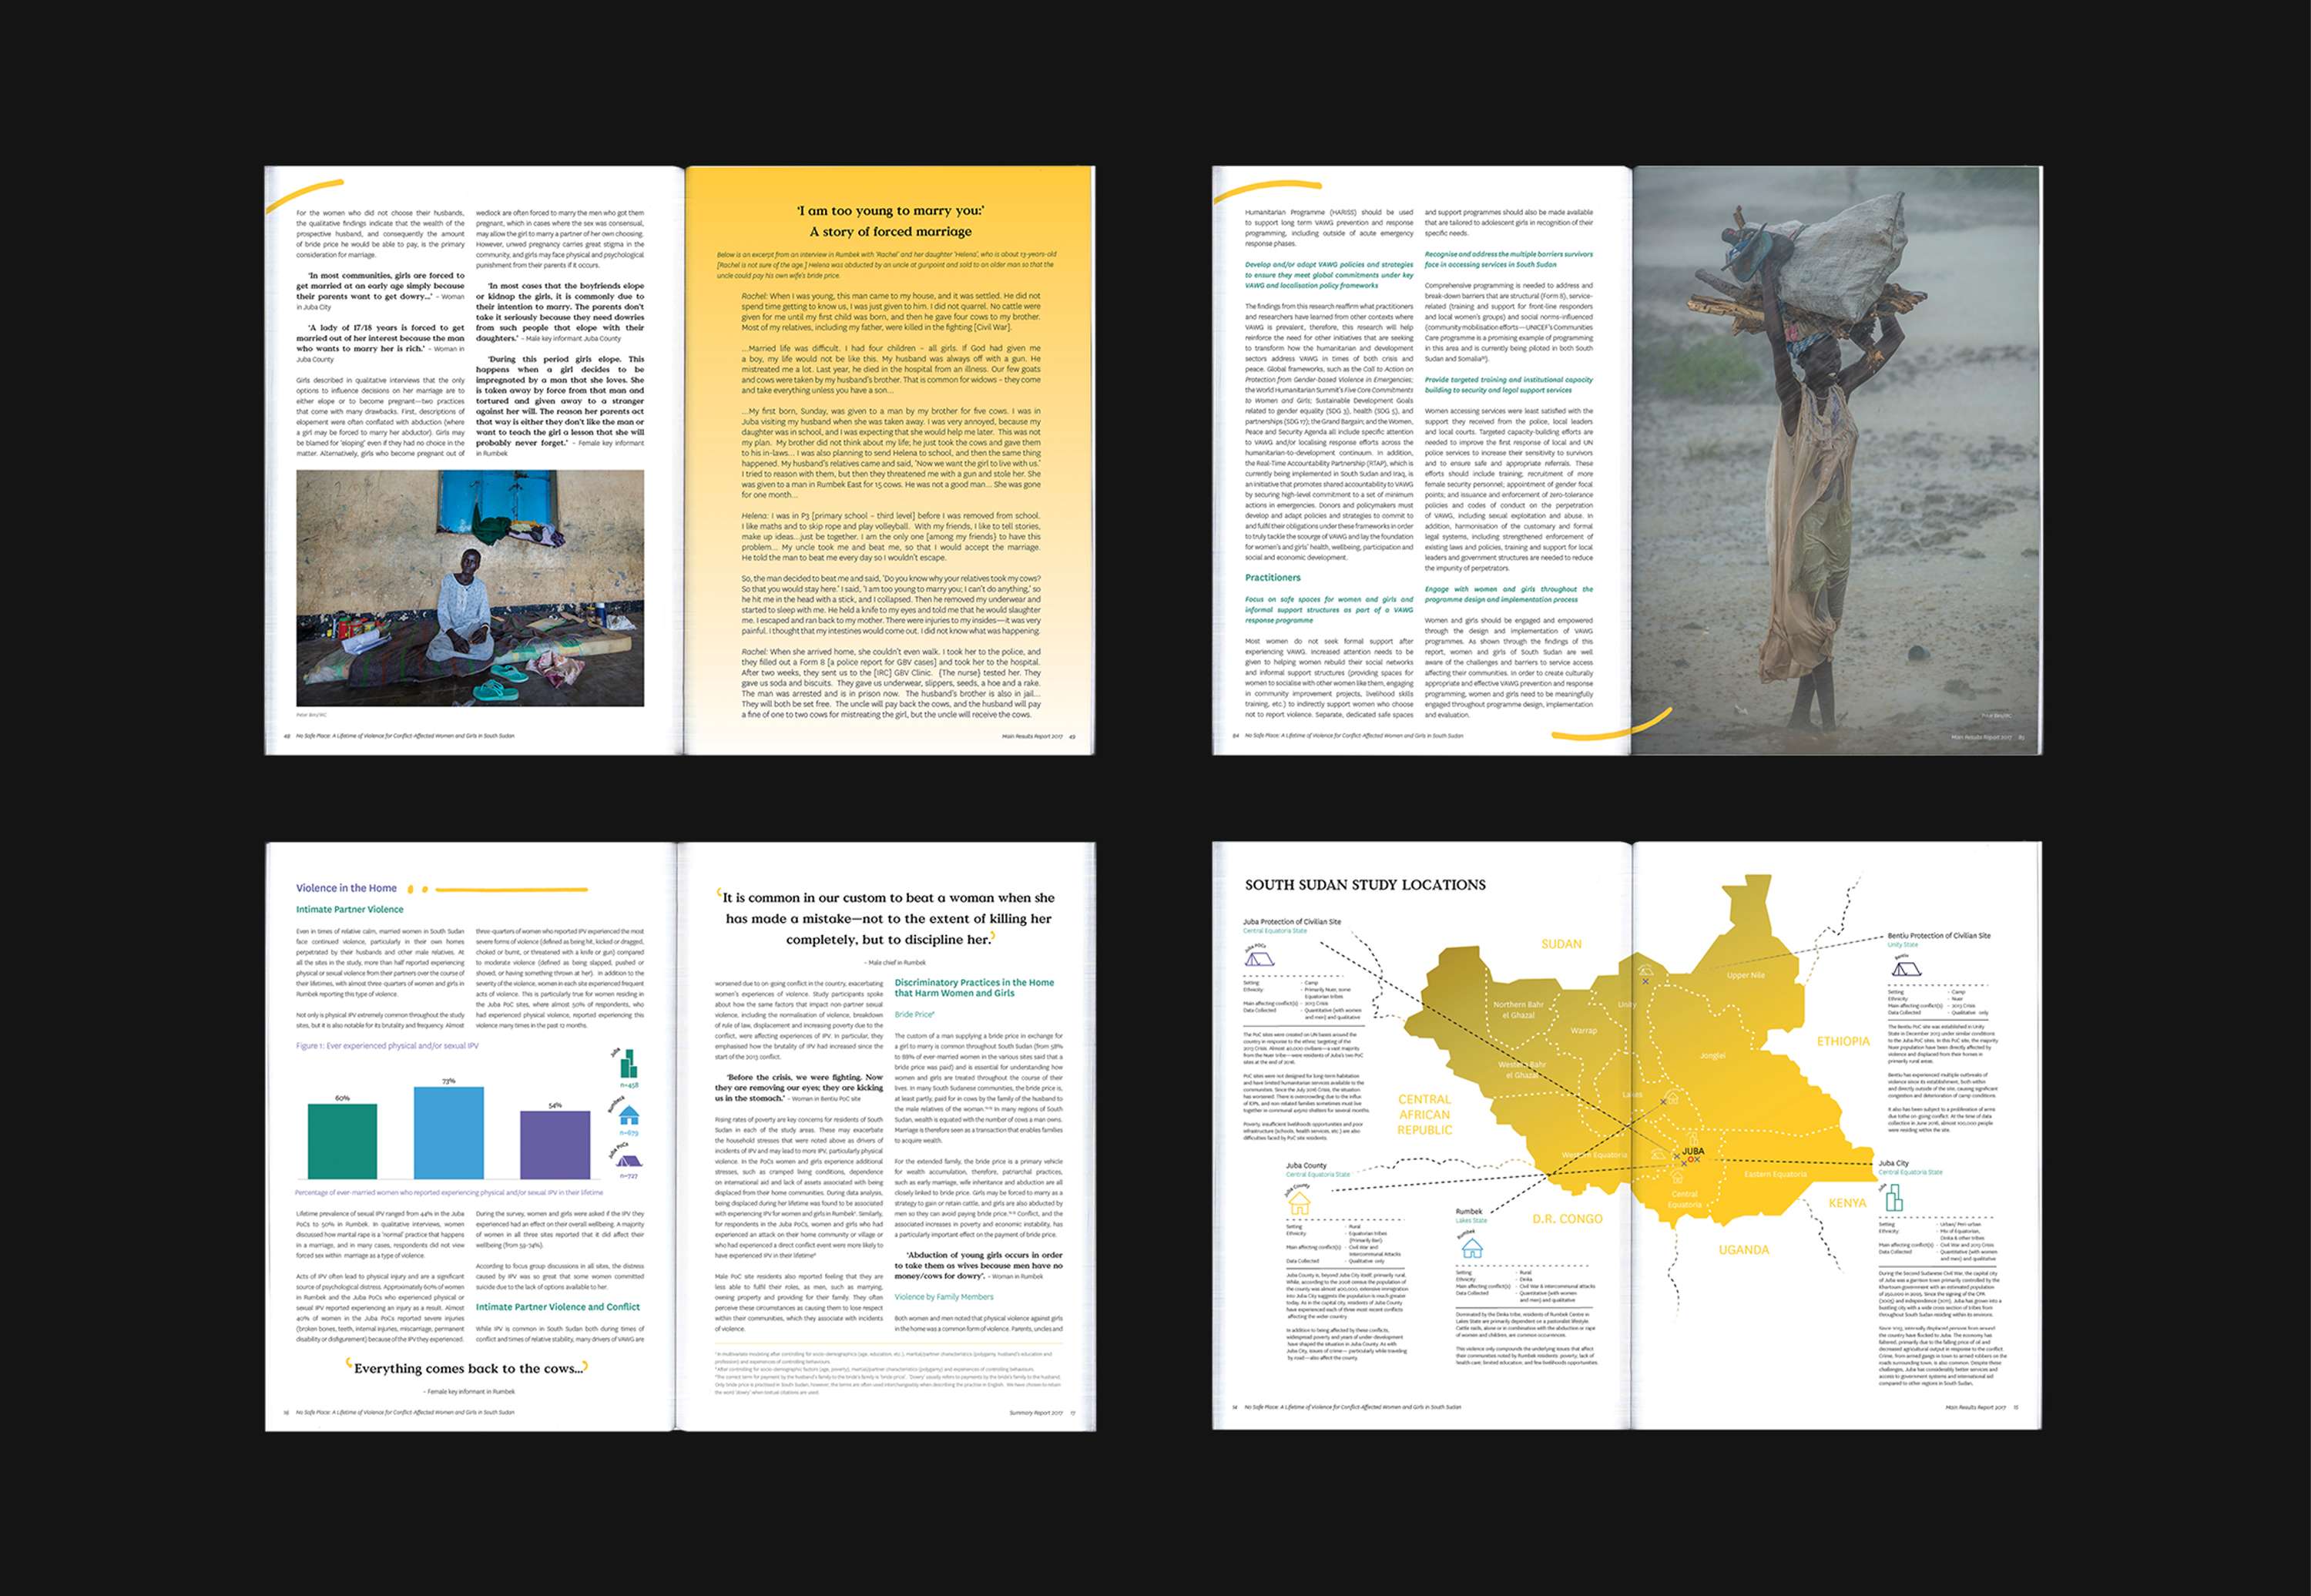2311x1596 pixels.
Task: Click the purple 54% bar in Figure 1
Action: (555, 1145)
